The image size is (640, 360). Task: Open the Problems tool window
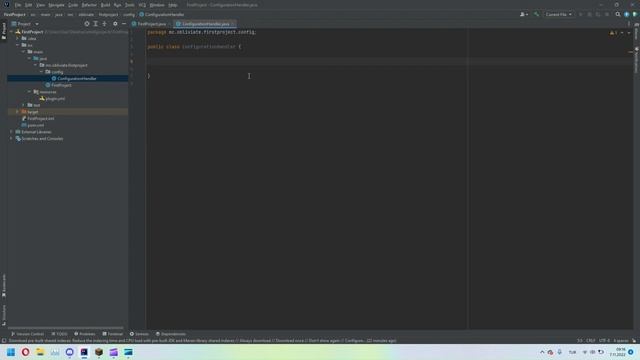tap(84, 334)
